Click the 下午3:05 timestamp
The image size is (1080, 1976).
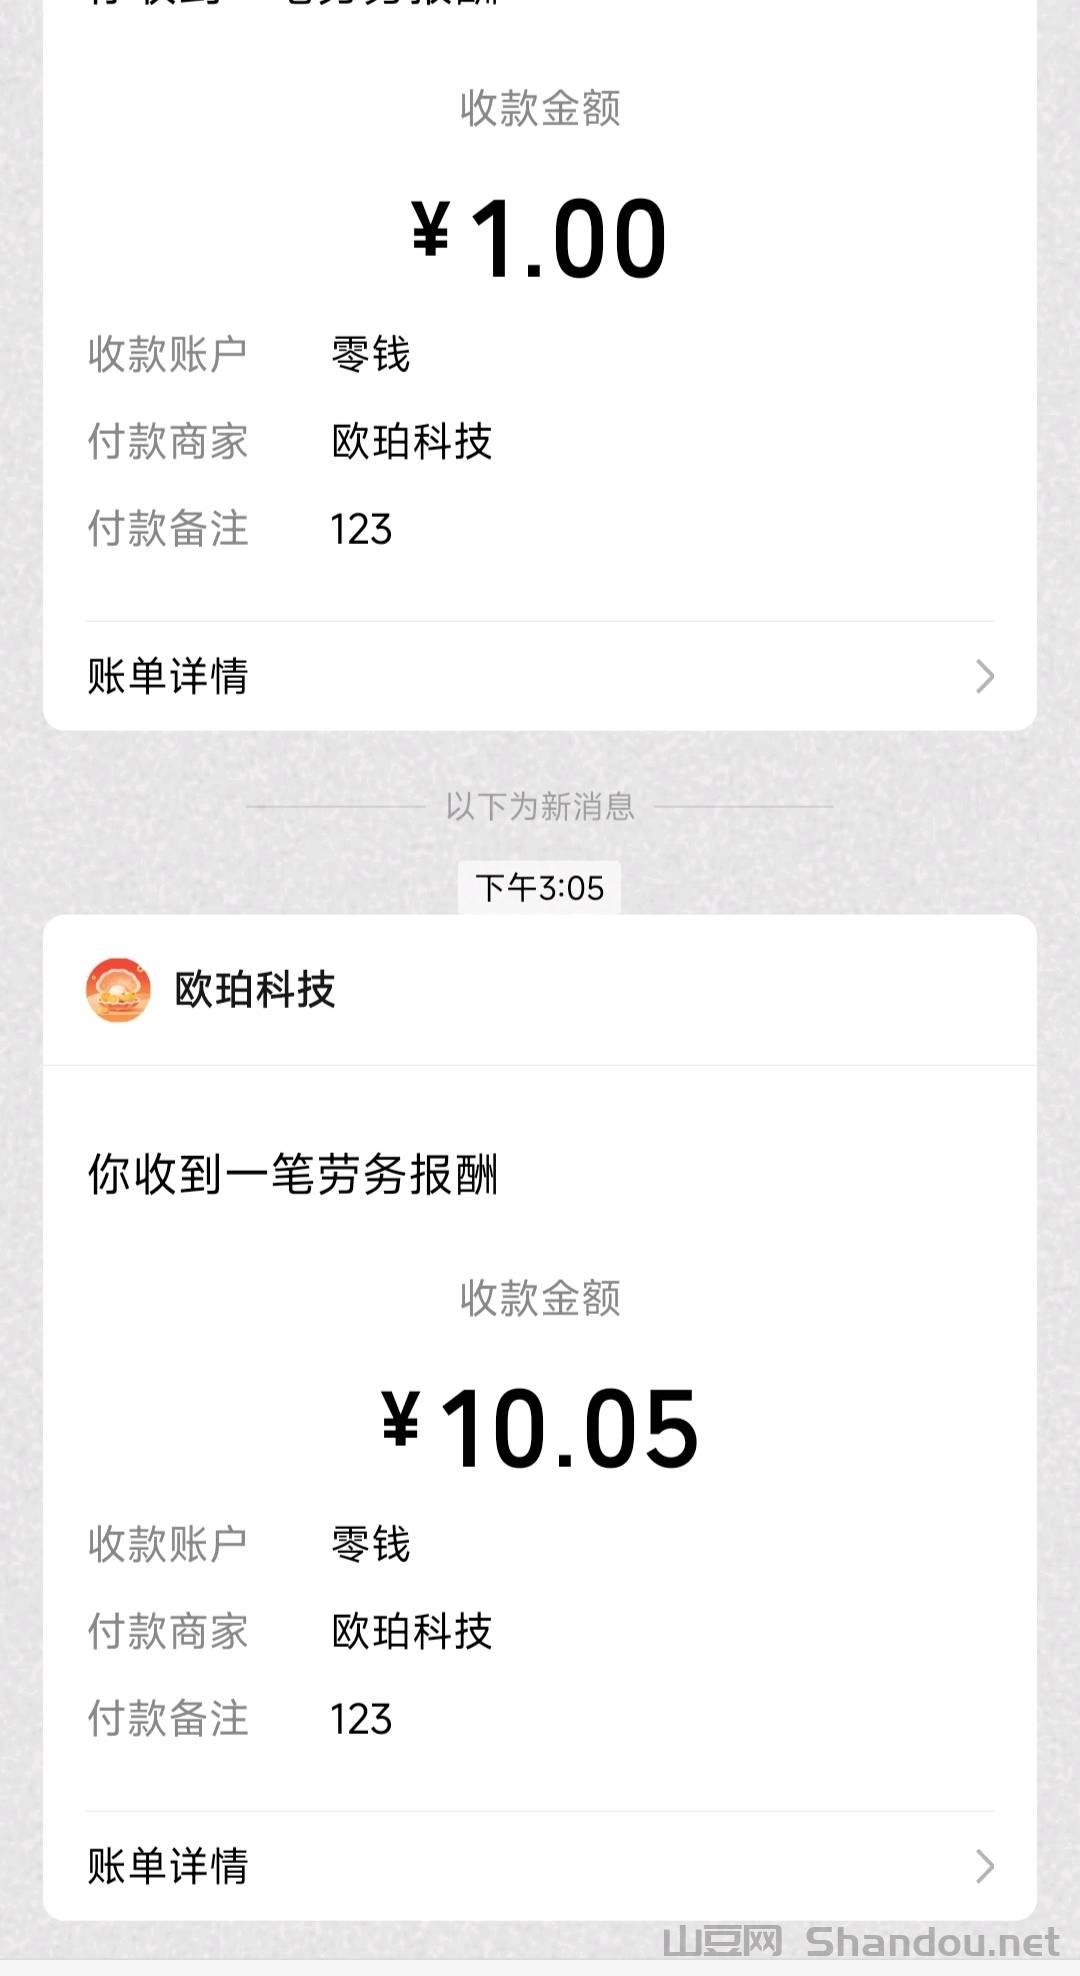click(x=540, y=888)
